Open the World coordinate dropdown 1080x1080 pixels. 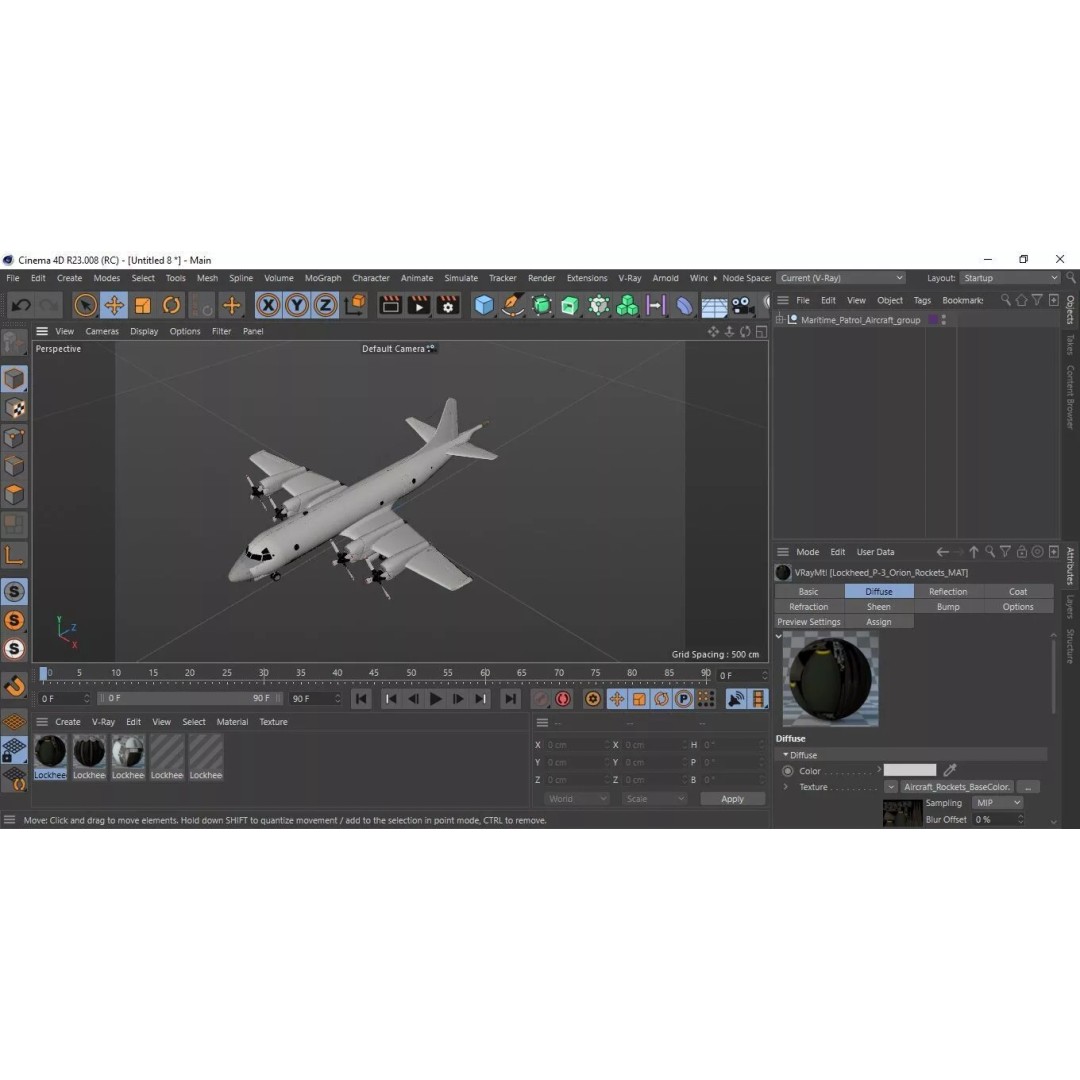point(577,799)
